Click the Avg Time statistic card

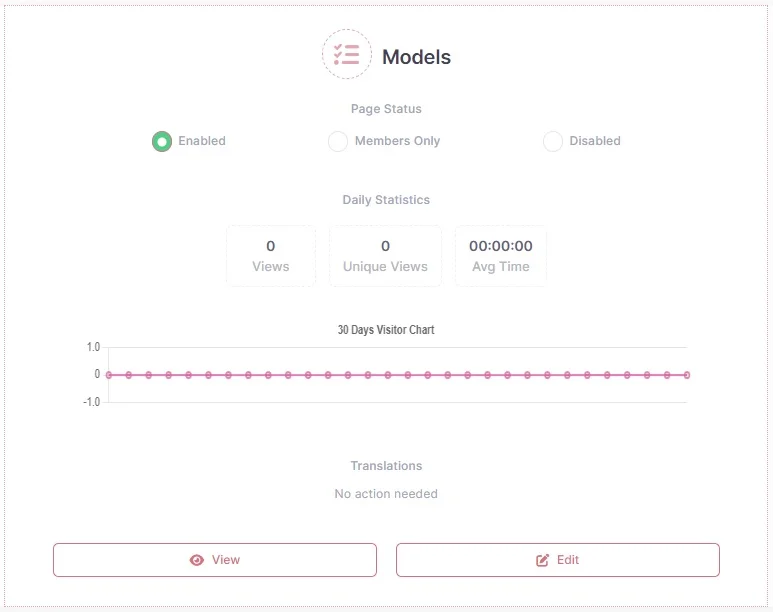point(500,256)
